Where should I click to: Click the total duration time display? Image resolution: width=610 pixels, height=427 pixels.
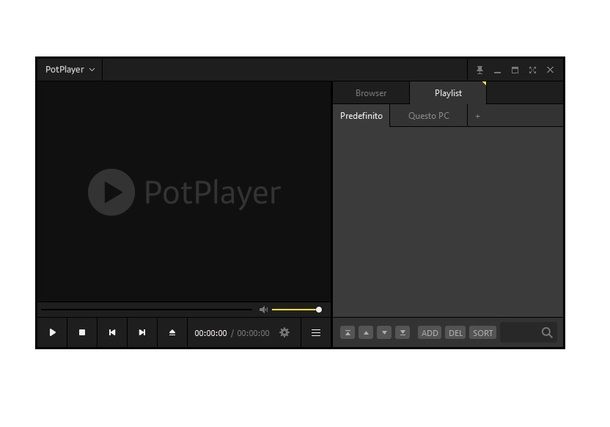[253, 333]
